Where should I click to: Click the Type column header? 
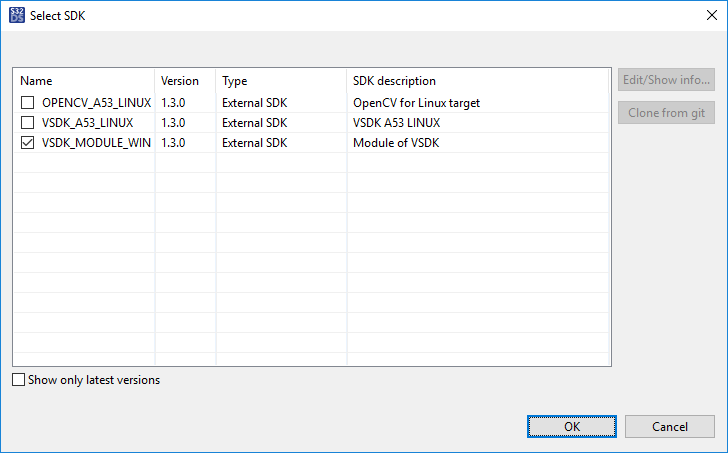coord(280,81)
